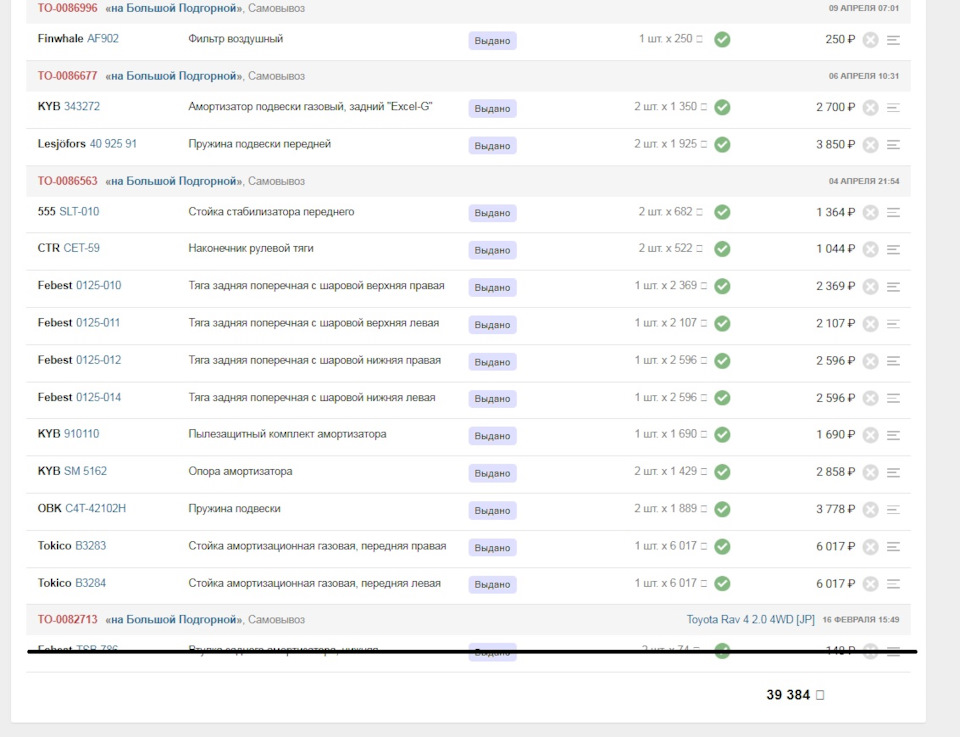Click Выдано status badge for KYB 343272

[492, 108]
